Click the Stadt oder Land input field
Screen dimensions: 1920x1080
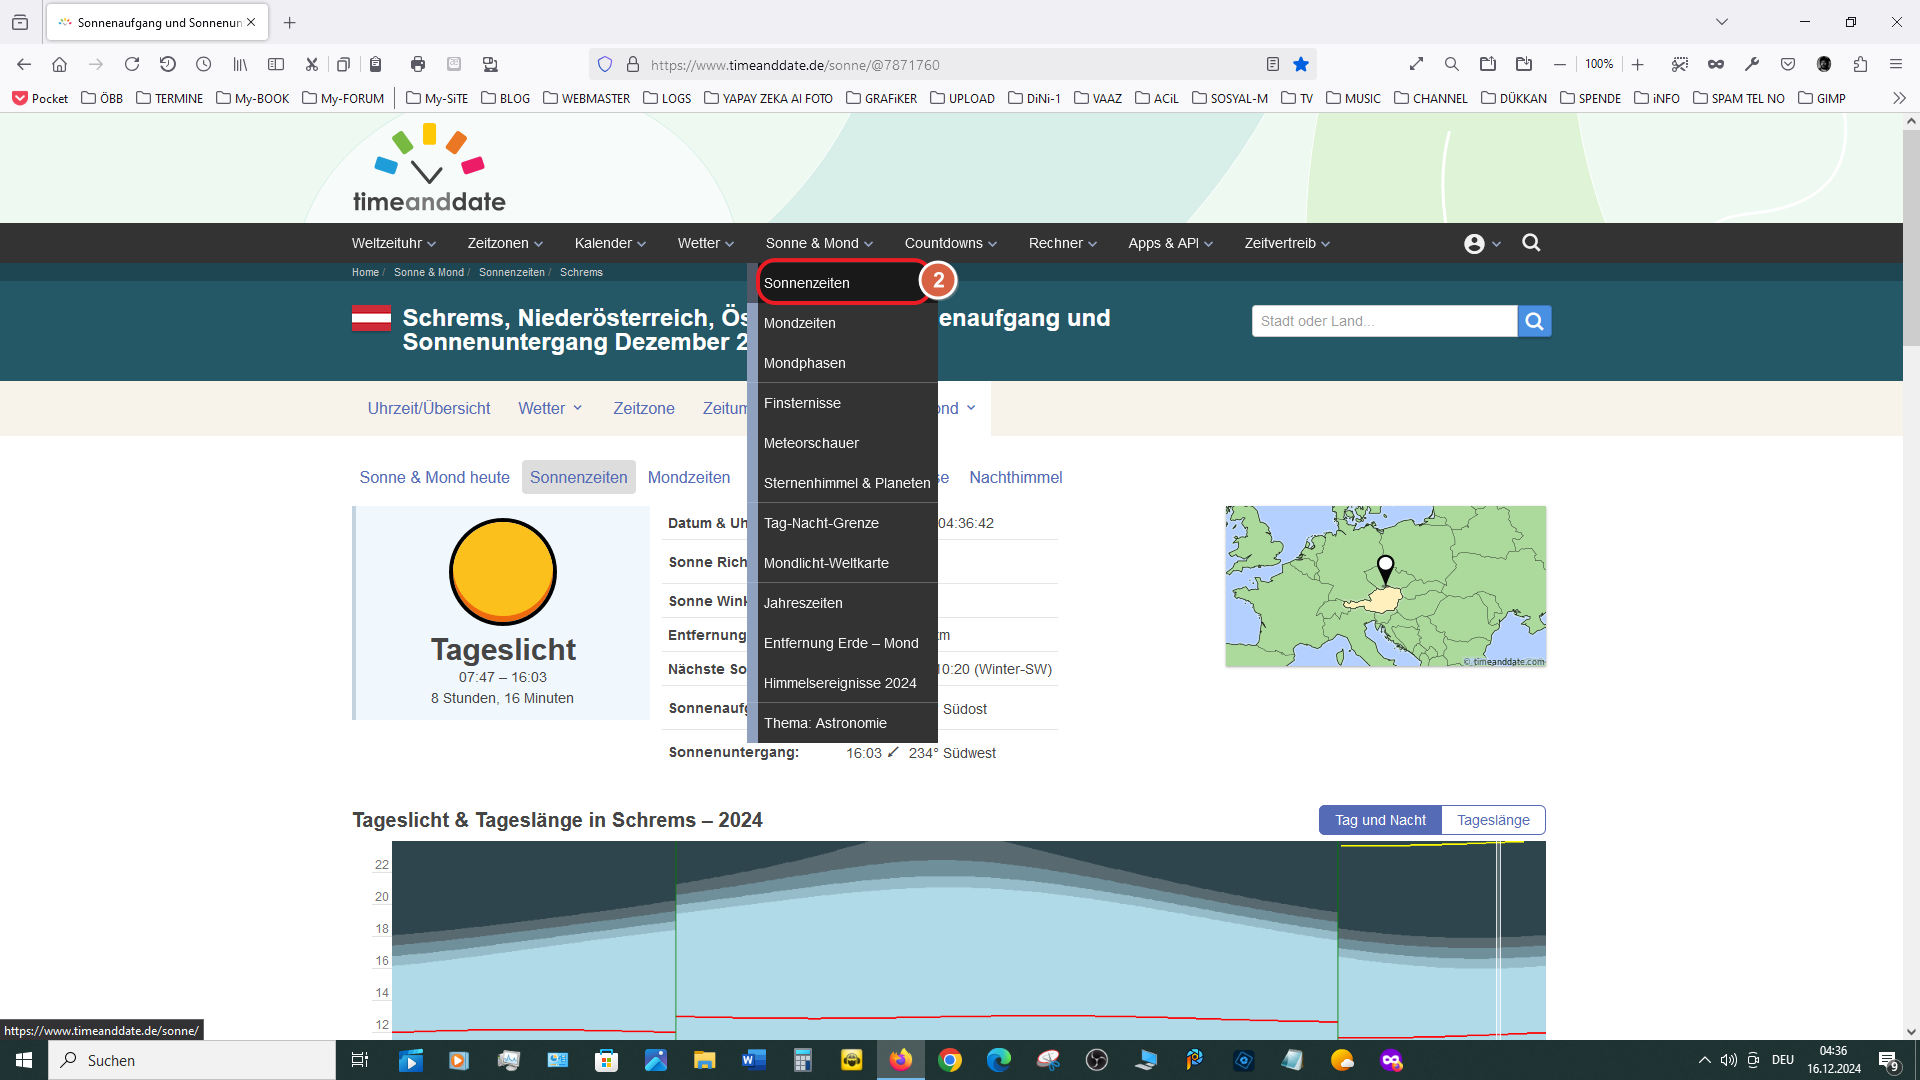(x=1385, y=320)
